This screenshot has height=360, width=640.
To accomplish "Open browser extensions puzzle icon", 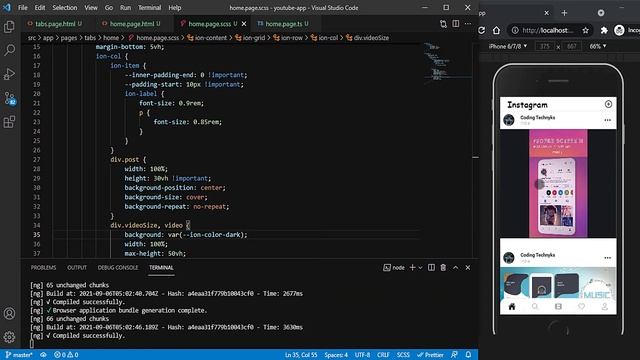I will click(x=604, y=30).
